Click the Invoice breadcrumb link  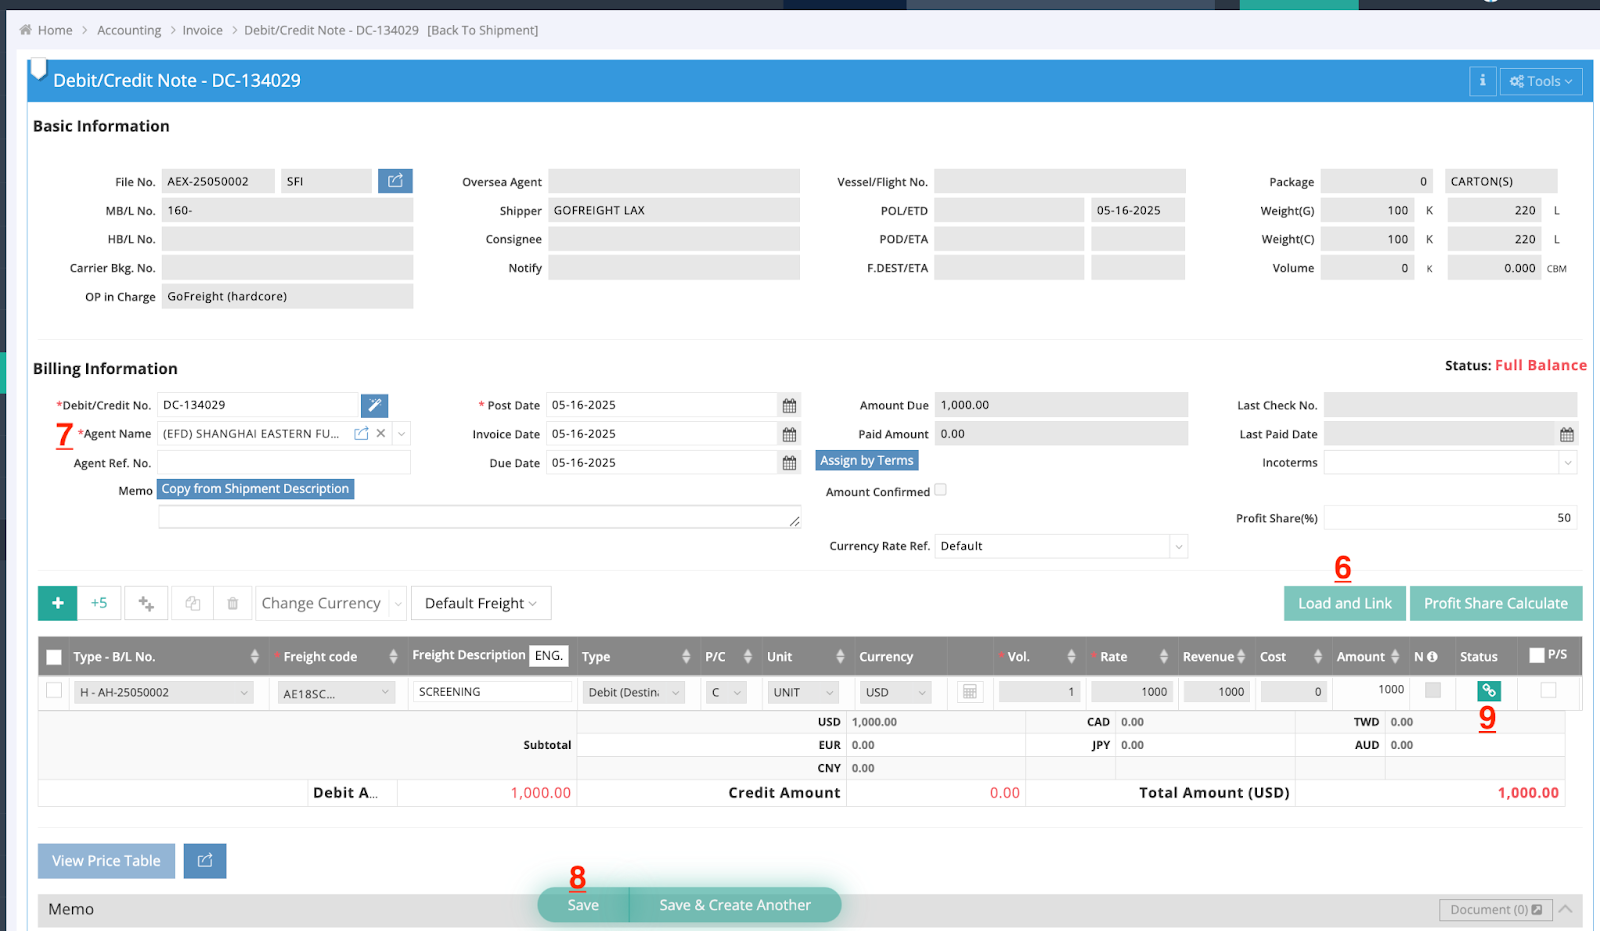tap(202, 30)
